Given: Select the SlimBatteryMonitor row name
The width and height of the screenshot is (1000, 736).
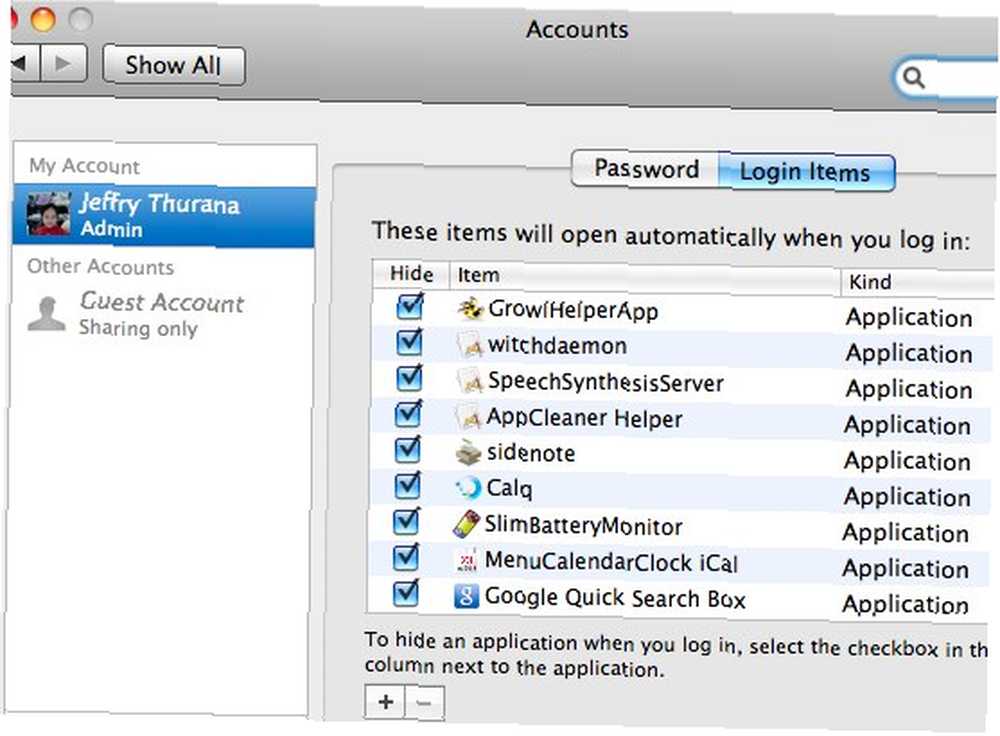Looking at the screenshot, I should (583, 526).
